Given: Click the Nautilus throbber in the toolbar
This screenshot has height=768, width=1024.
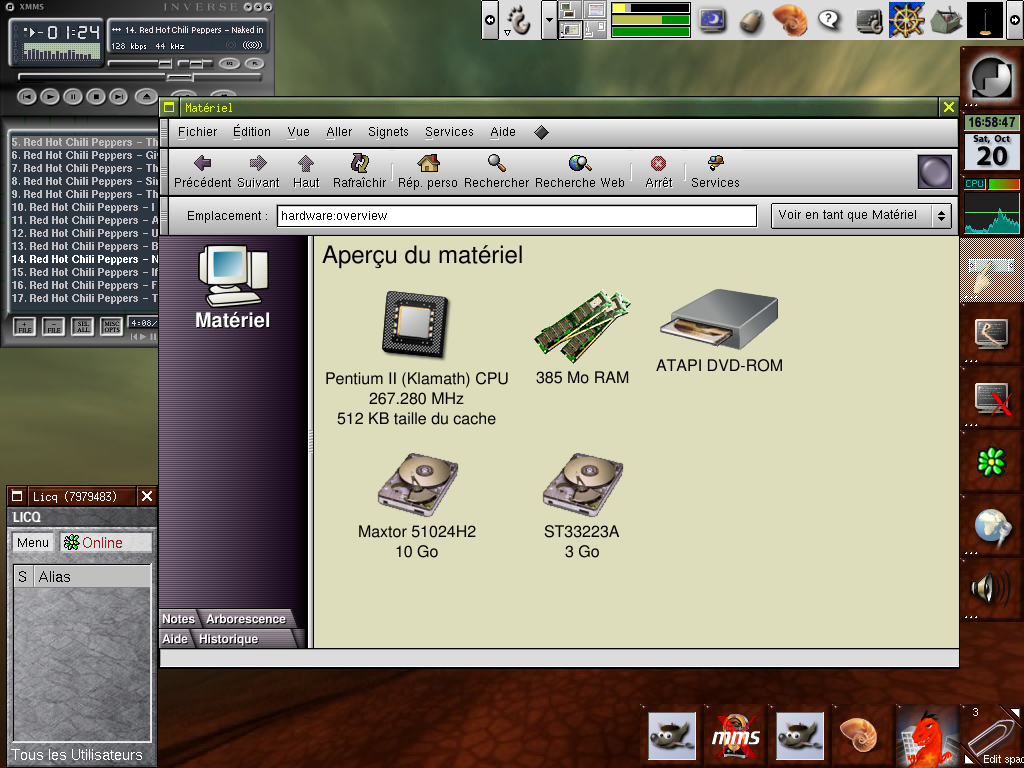Looking at the screenshot, I should coord(935,172).
